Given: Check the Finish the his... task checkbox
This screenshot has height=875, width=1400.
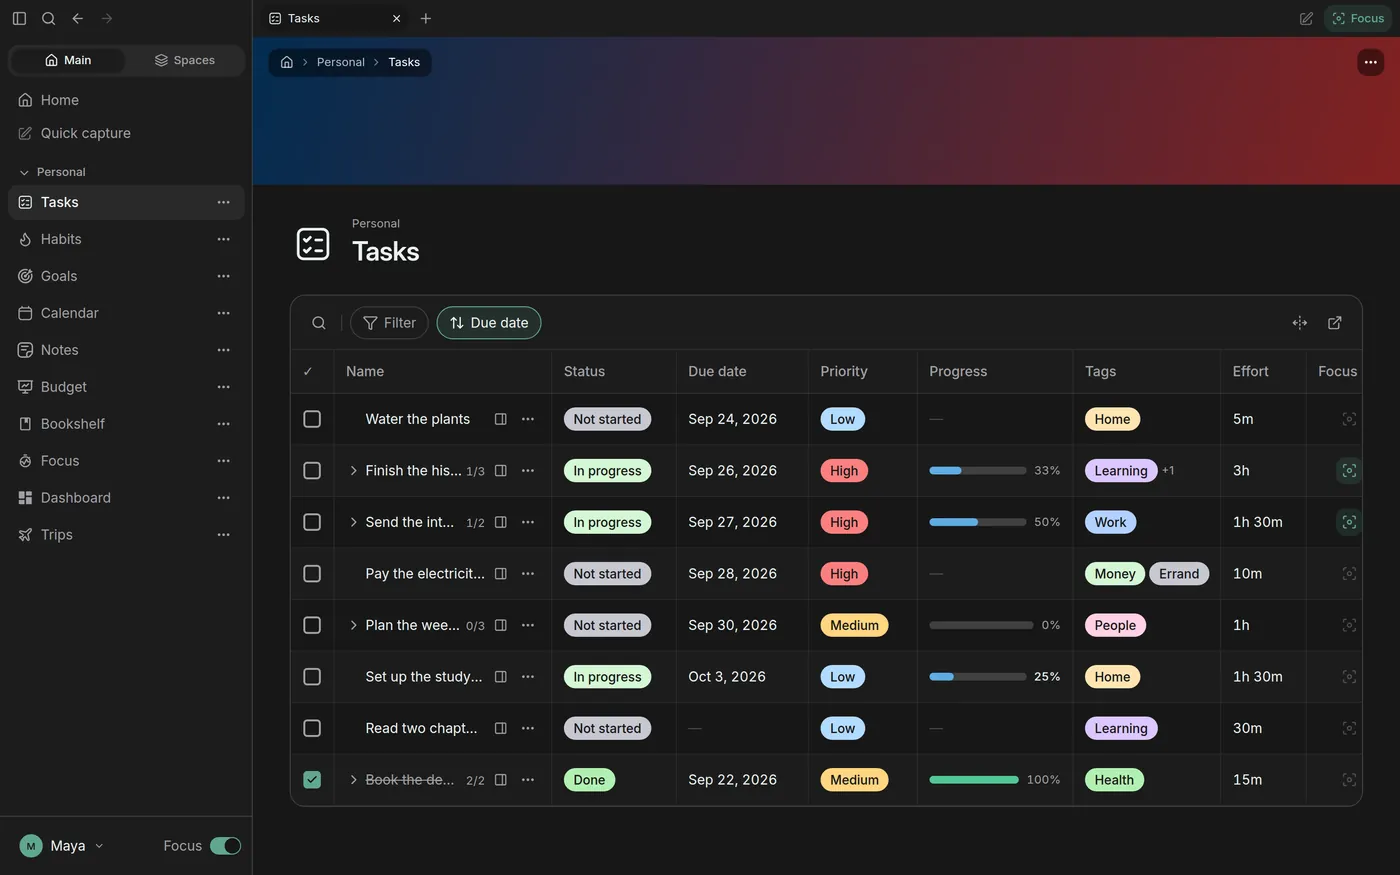Looking at the screenshot, I should 312,471.
